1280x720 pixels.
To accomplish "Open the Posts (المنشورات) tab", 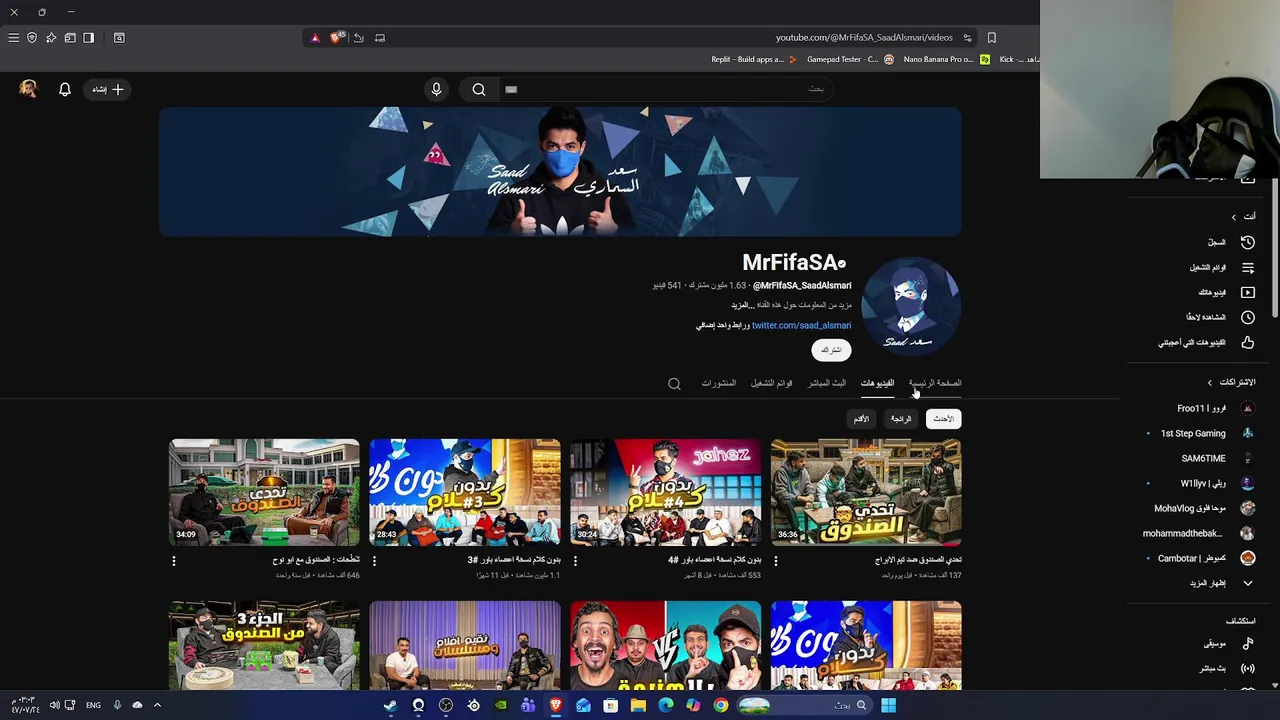I will click(719, 383).
